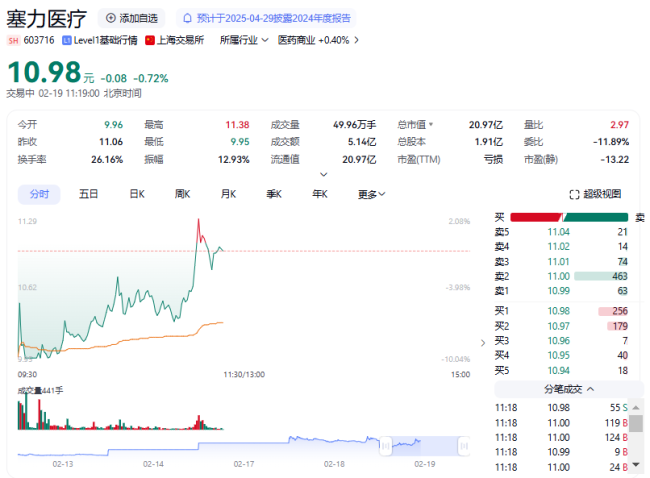
Task: Click the 最高 11.38 value
Action: [237, 125]
